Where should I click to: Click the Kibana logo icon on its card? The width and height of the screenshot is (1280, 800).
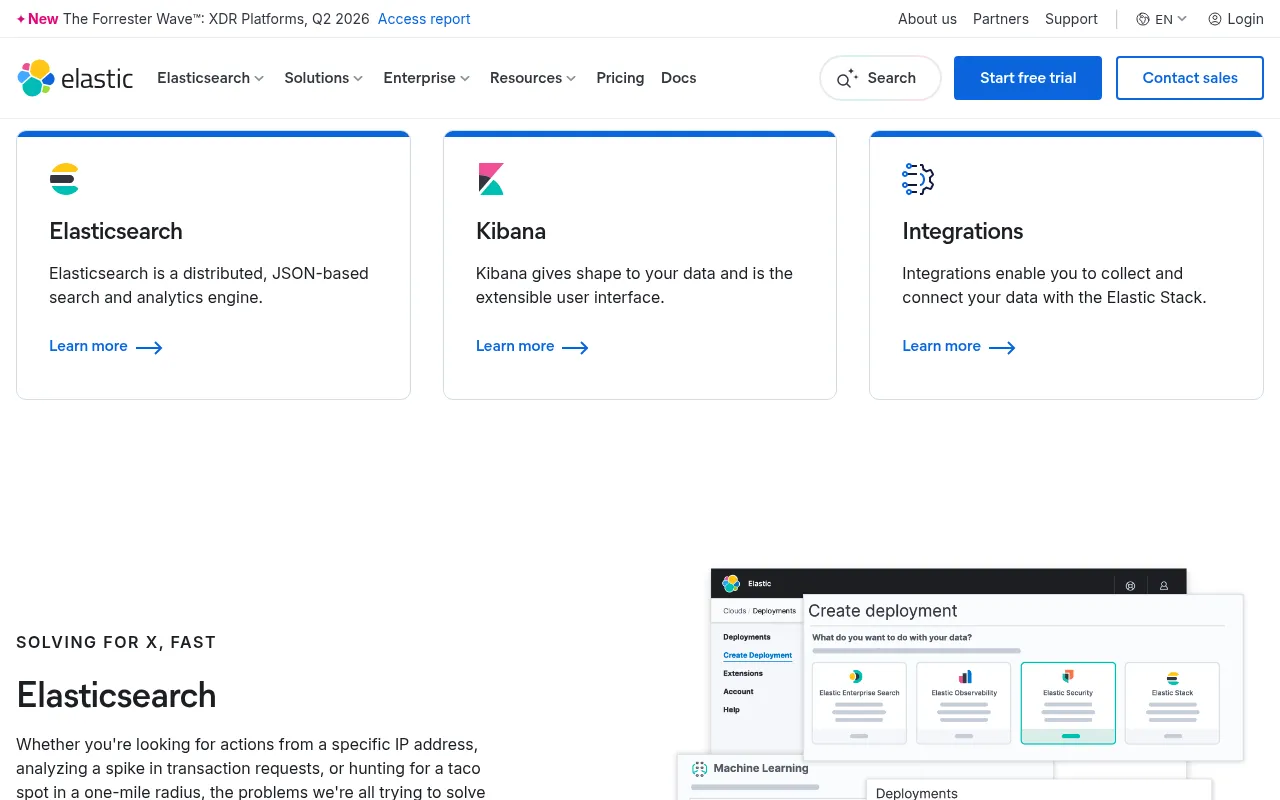[491, 179]
